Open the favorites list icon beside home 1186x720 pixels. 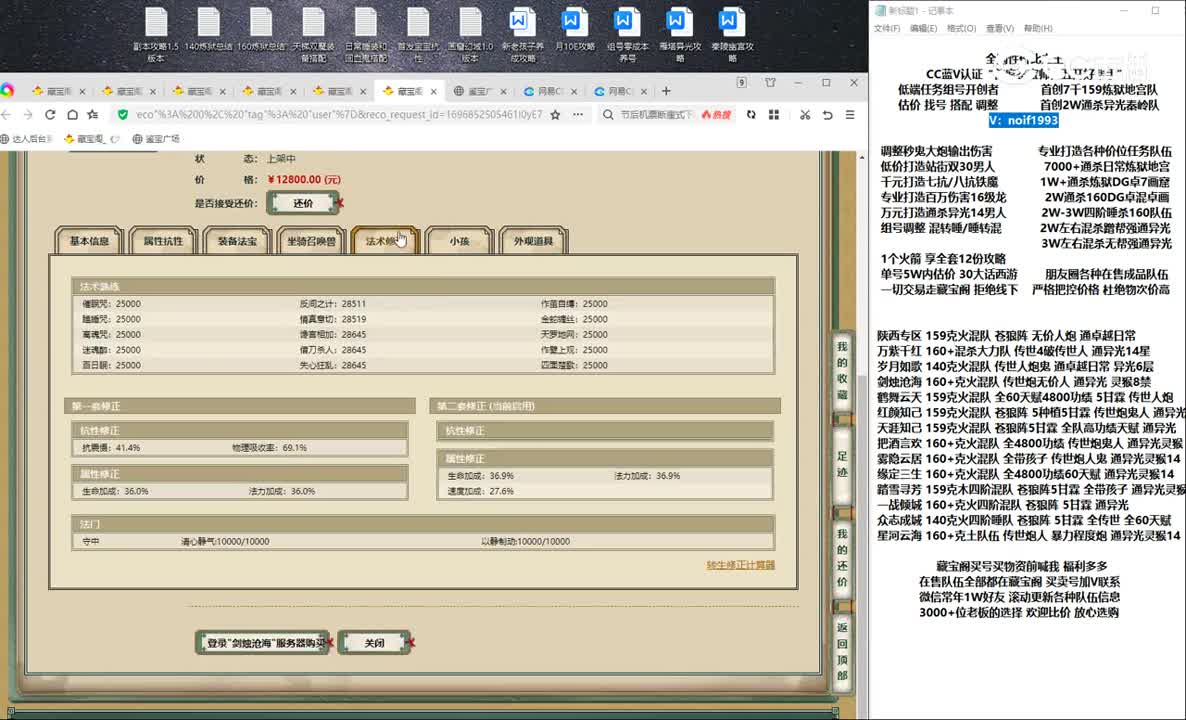coord(93,115)
